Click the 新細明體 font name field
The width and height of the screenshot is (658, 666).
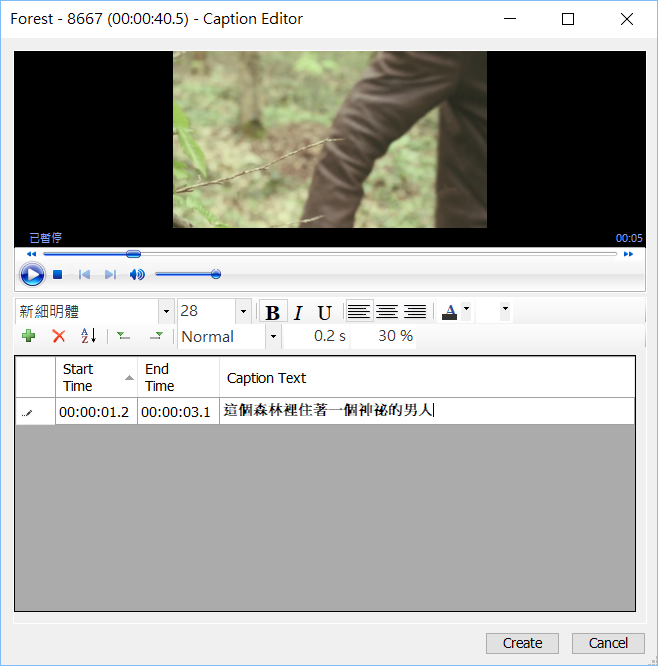pos(87,311)
